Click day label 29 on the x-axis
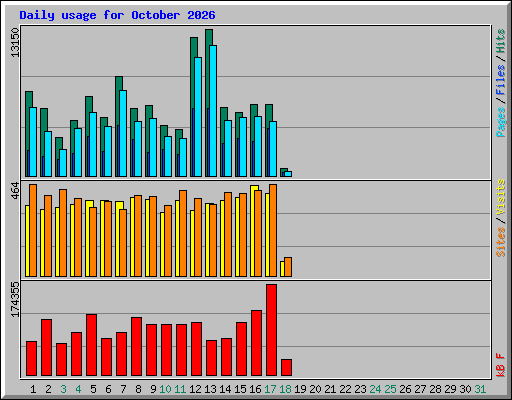This screenshot has width=512, height=400. click(450, 389)
